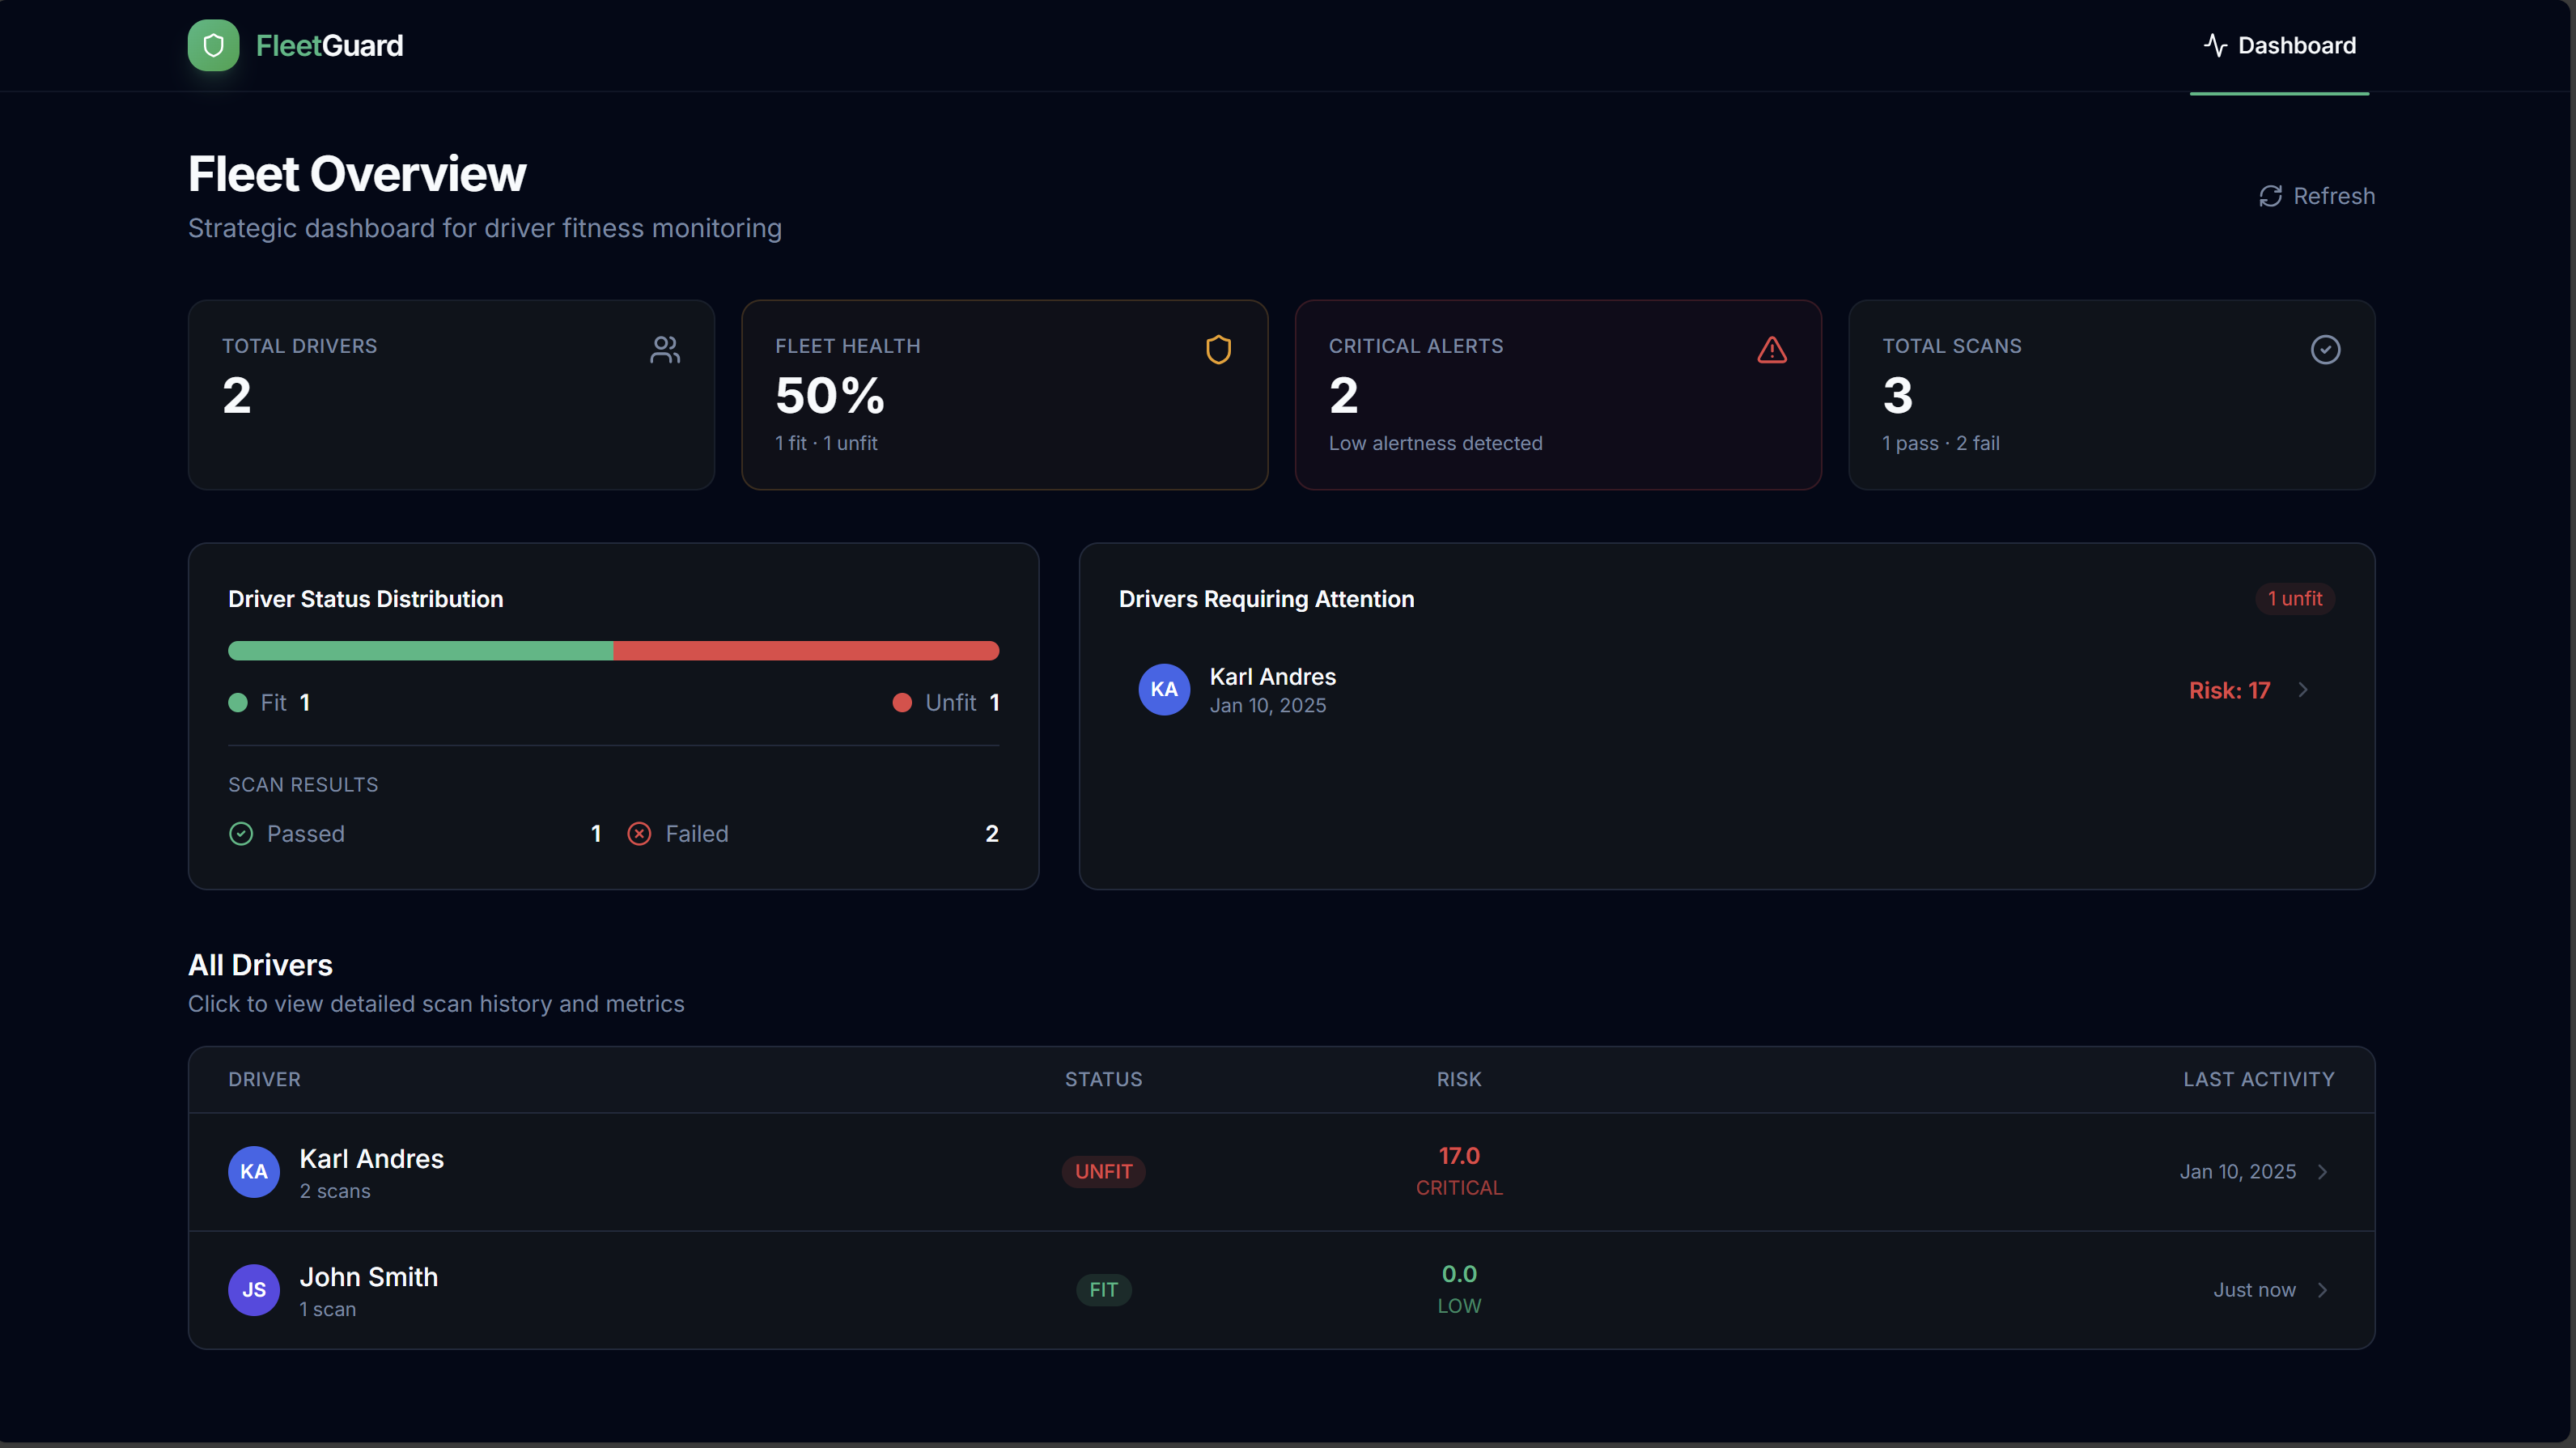Click the Fleet Health shield icon
The height and width of the screenshot is (1448, 2576).
click(1218, 349)
